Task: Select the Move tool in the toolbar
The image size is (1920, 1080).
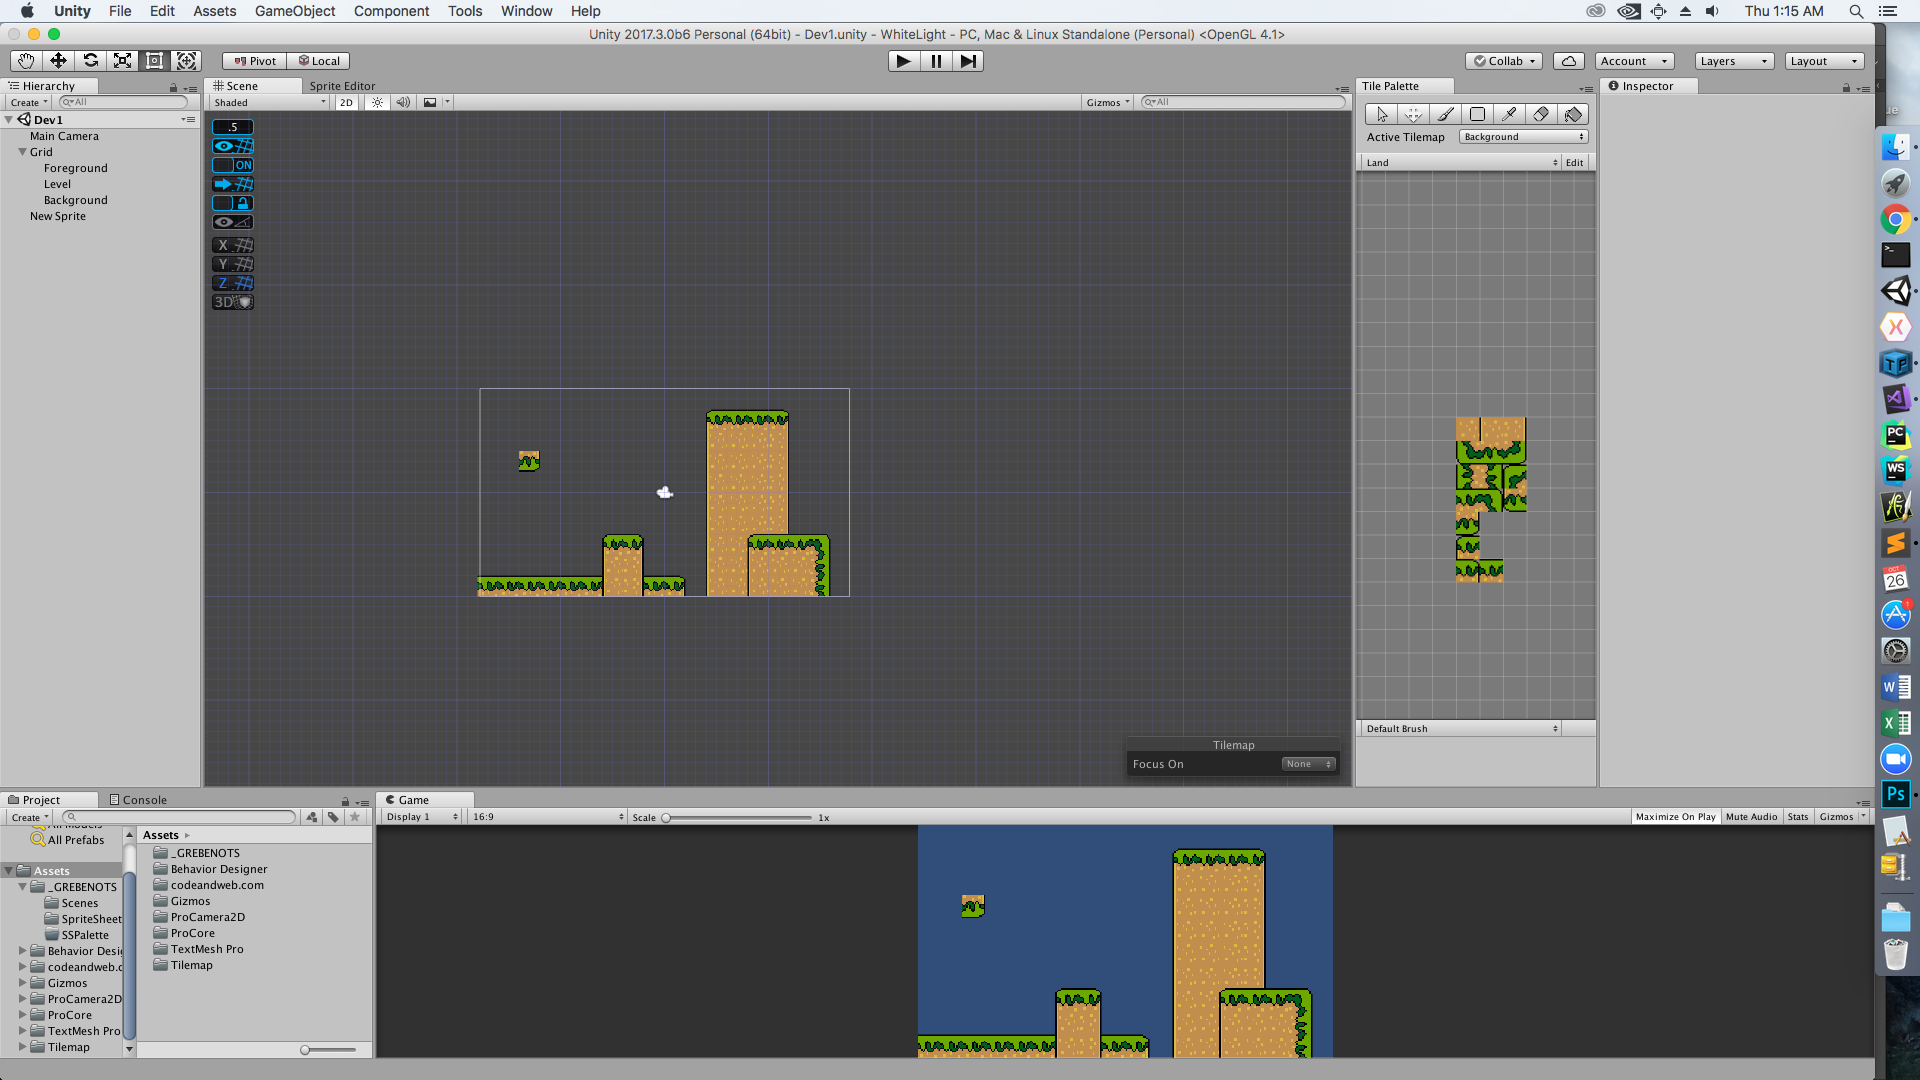Action: [x=58, y=61]
